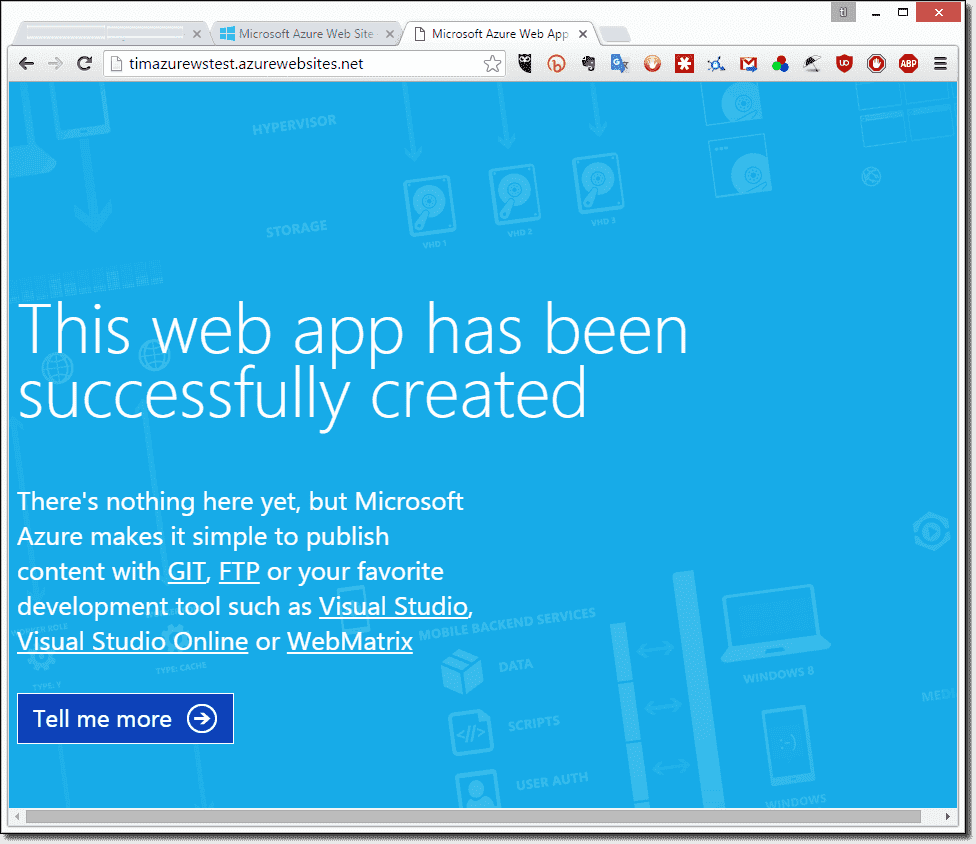976x844 pixels.
Task: Open the AdBlock stop-hand extension icon
Action: pyautogui.click(x=876, y=63)
